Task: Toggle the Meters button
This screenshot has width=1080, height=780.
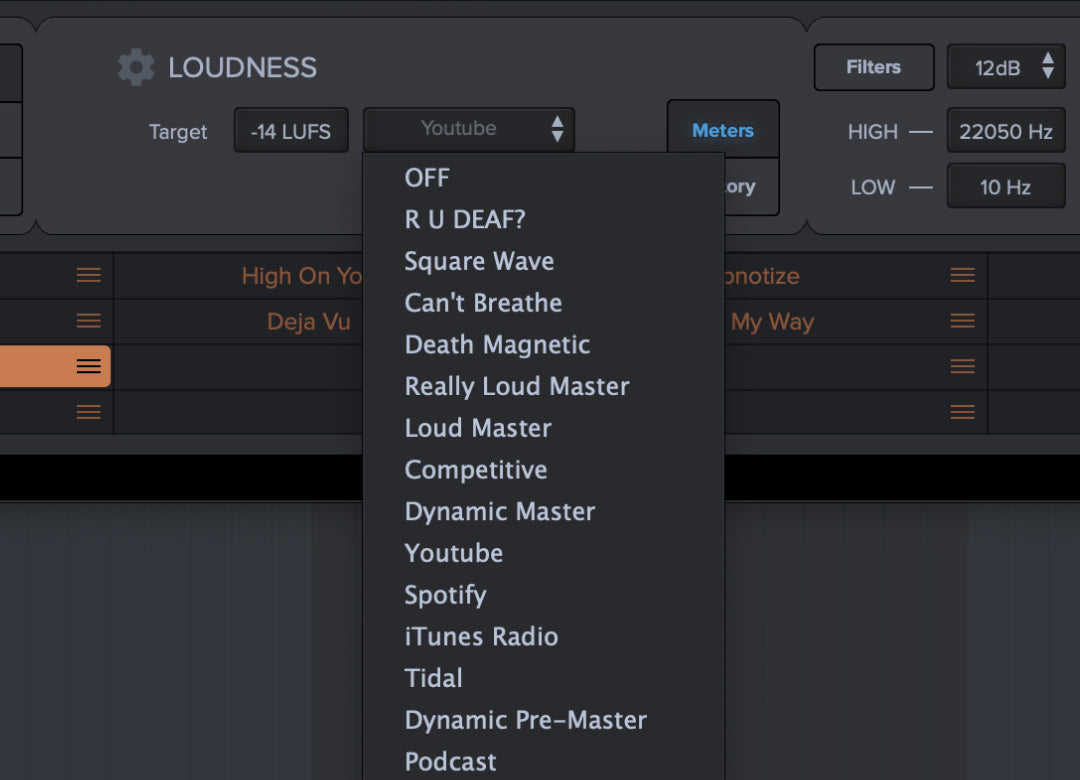Action: click(x=722, y=130)
